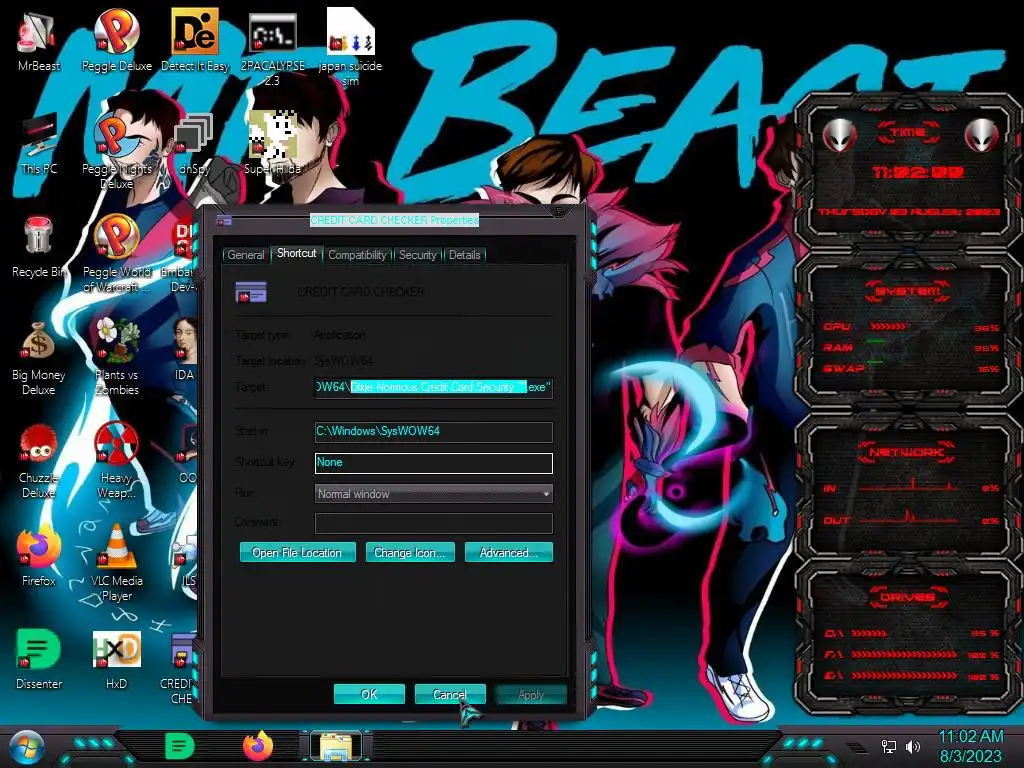Select the japan suicide sim file icon

[350, 46]
